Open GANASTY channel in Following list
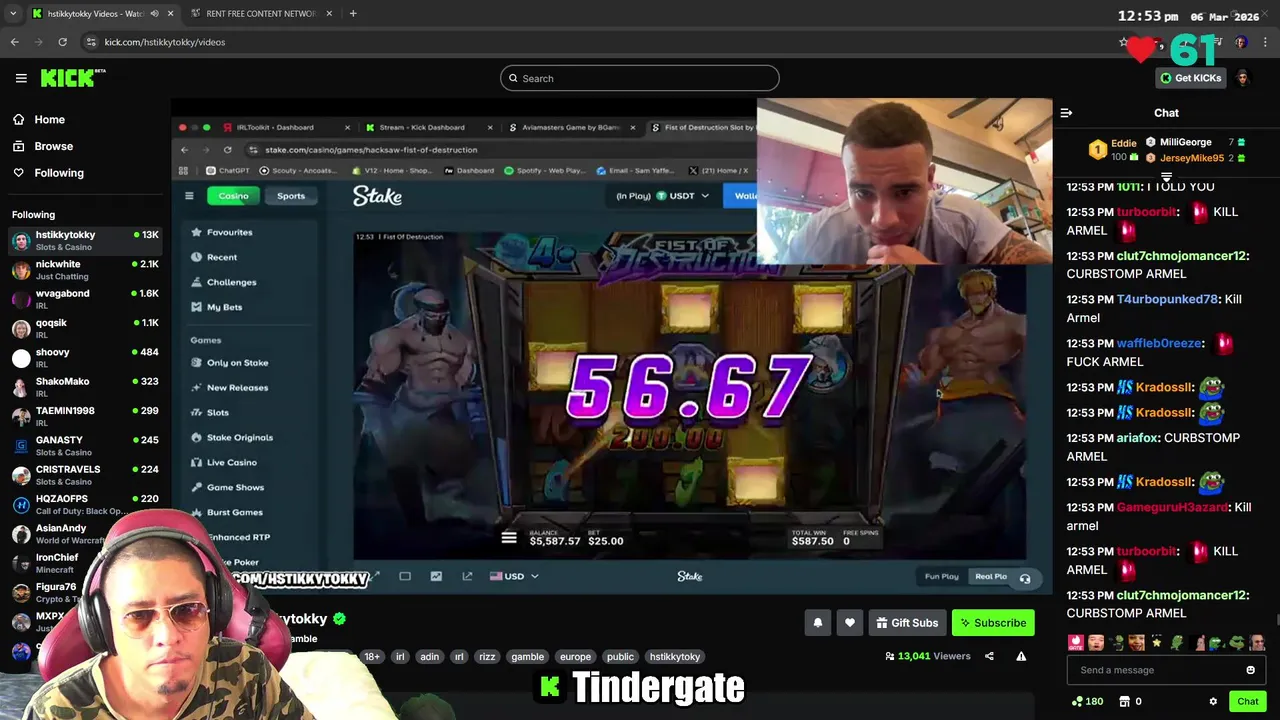1280x720 pixels. click(86, 446)
